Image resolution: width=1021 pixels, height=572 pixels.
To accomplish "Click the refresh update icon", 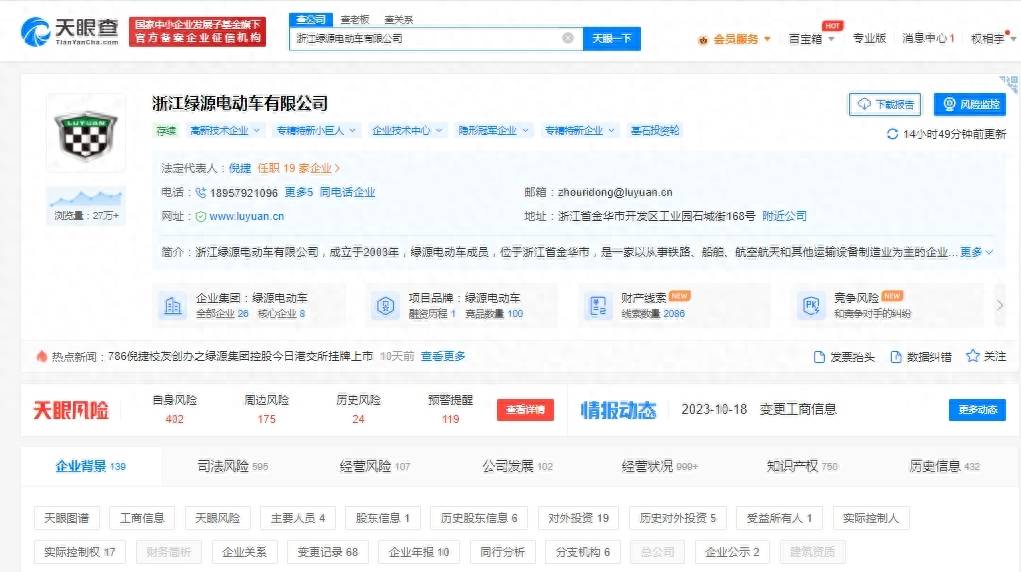I will pos(892,134).
